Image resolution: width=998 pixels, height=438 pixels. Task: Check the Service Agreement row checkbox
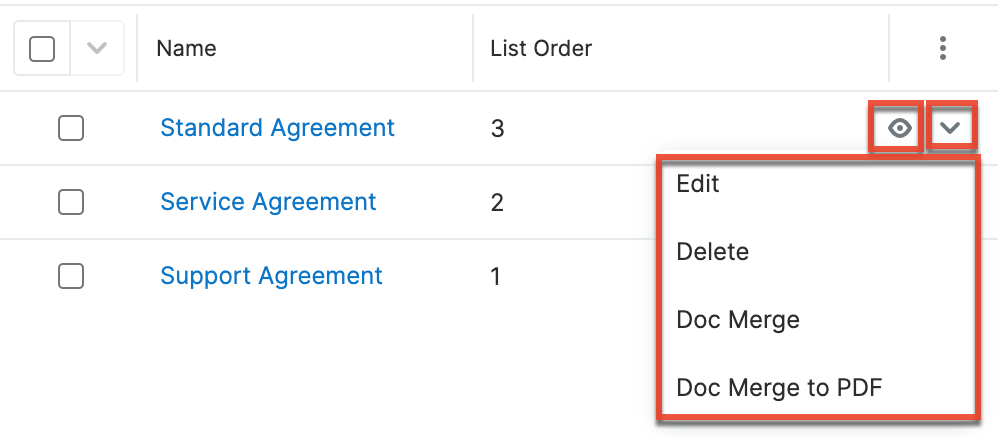click(71, 202)
